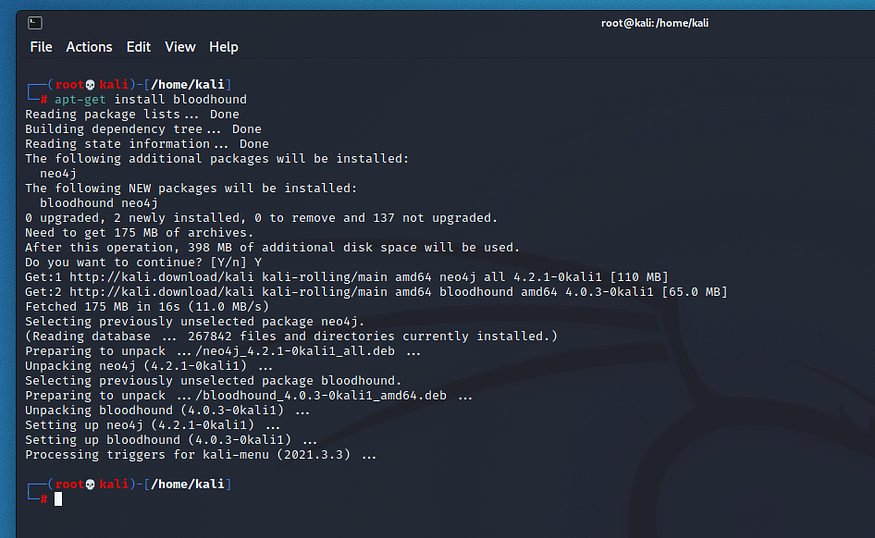Click the 'Need to get 175 MB' line
The image size is (875, 538).
point(139,233)
